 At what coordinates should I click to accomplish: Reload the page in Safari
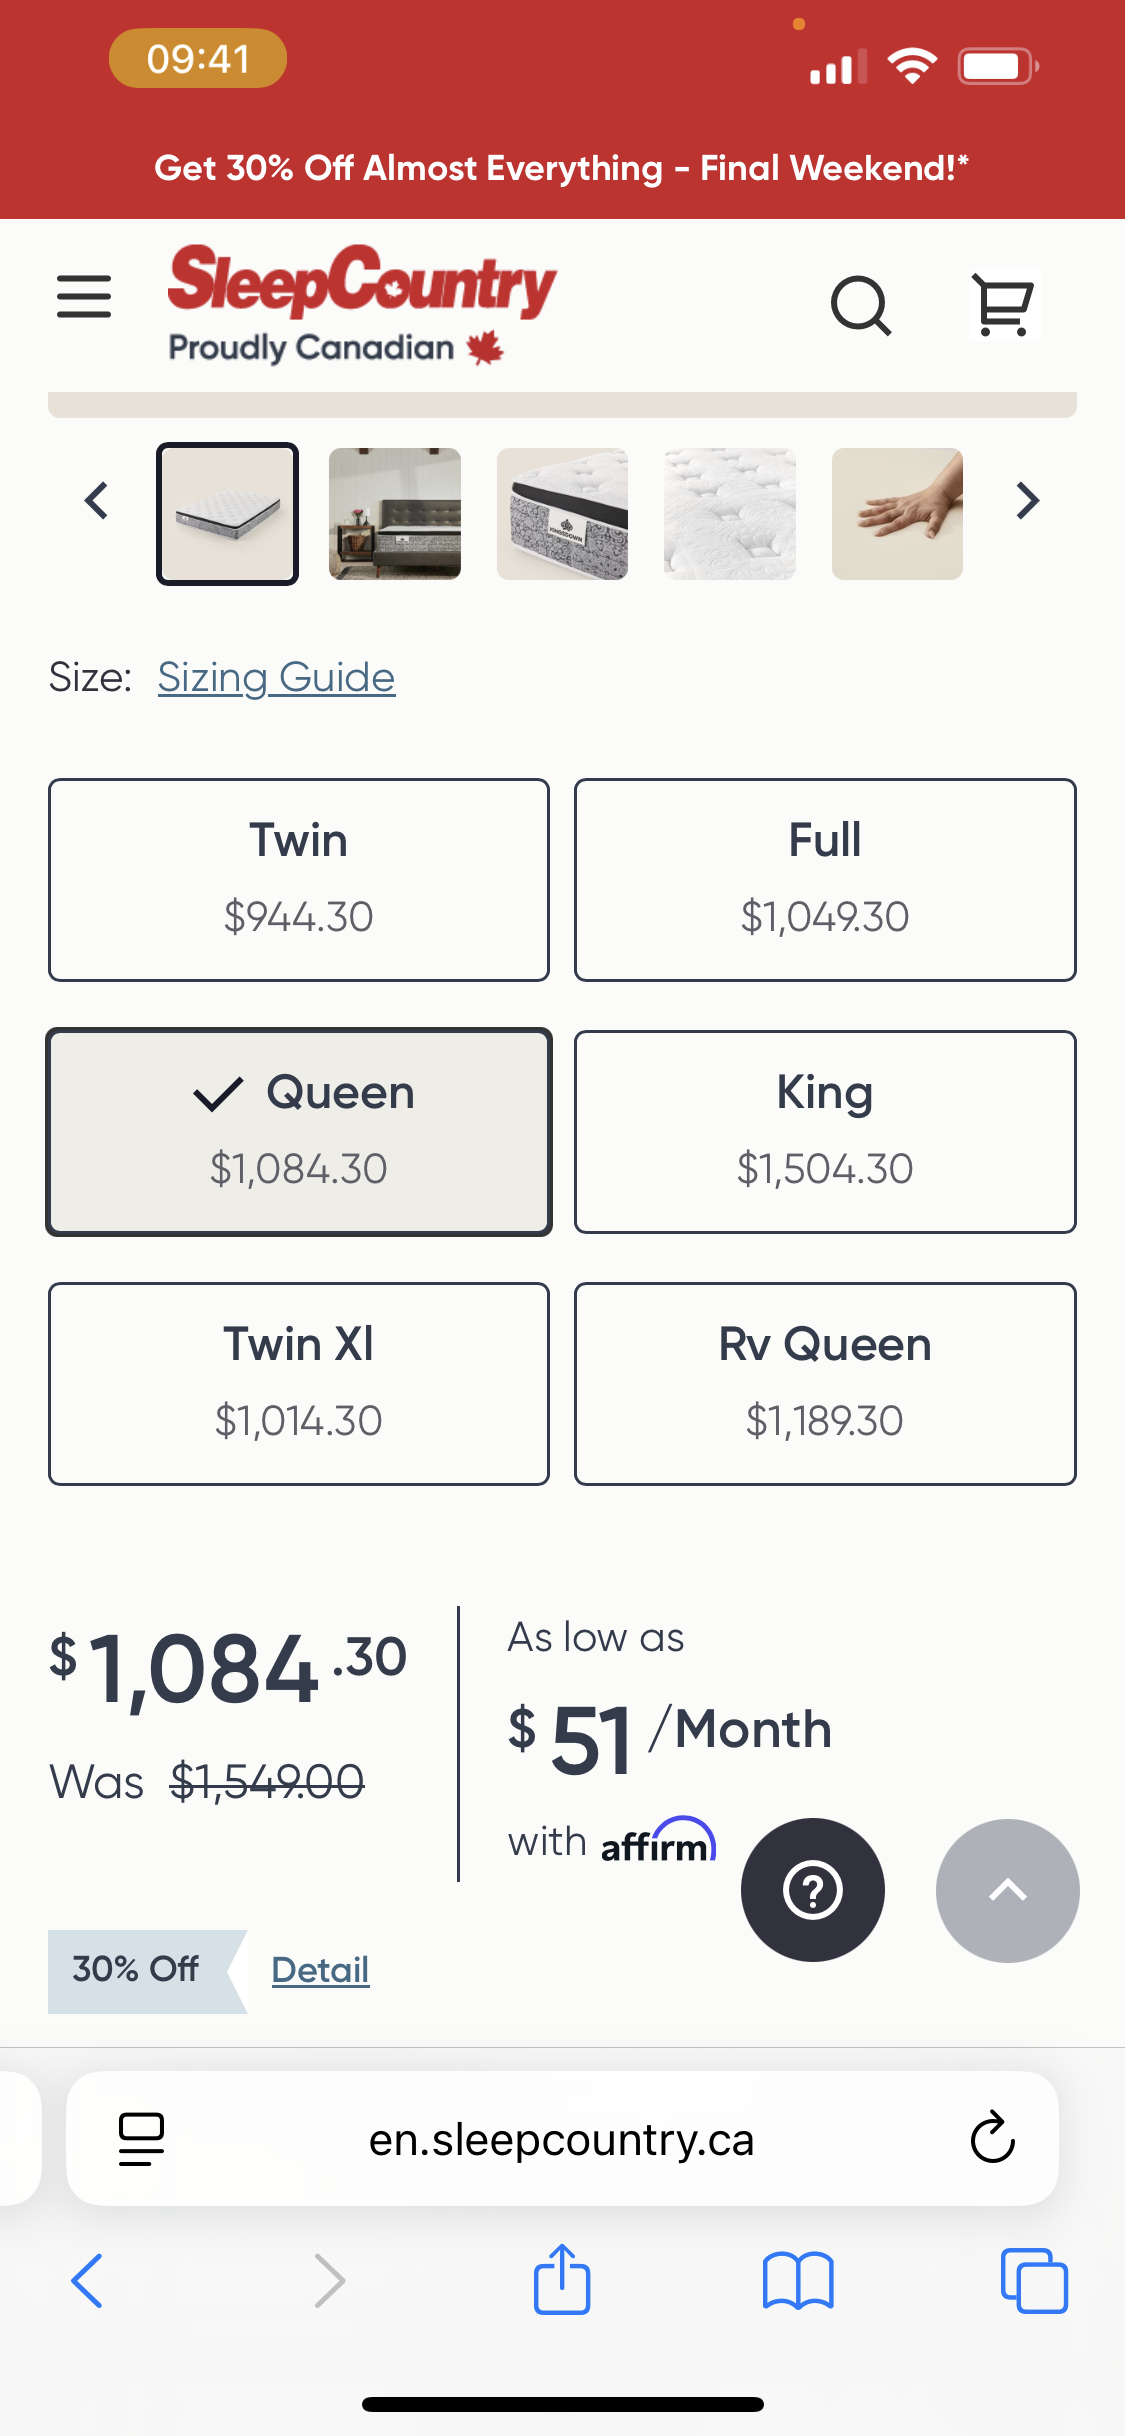pos(992,2139)
